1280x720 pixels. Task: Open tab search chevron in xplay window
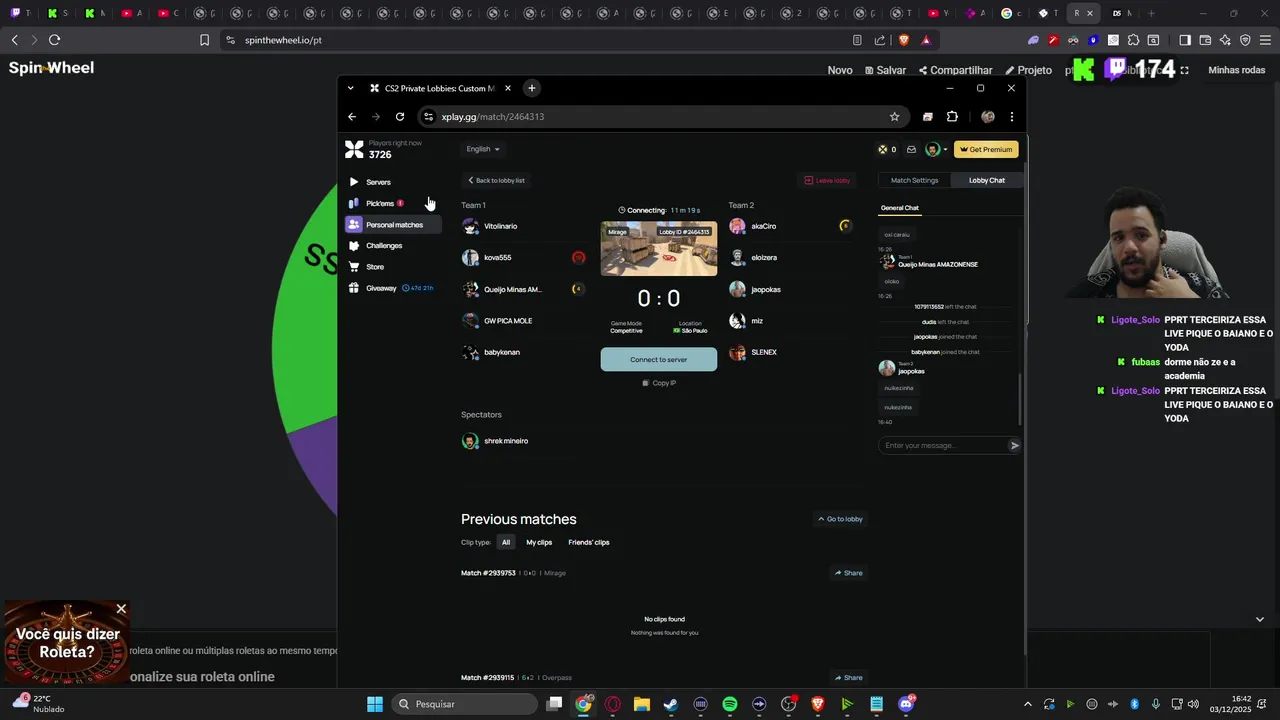tap(350, 88)
